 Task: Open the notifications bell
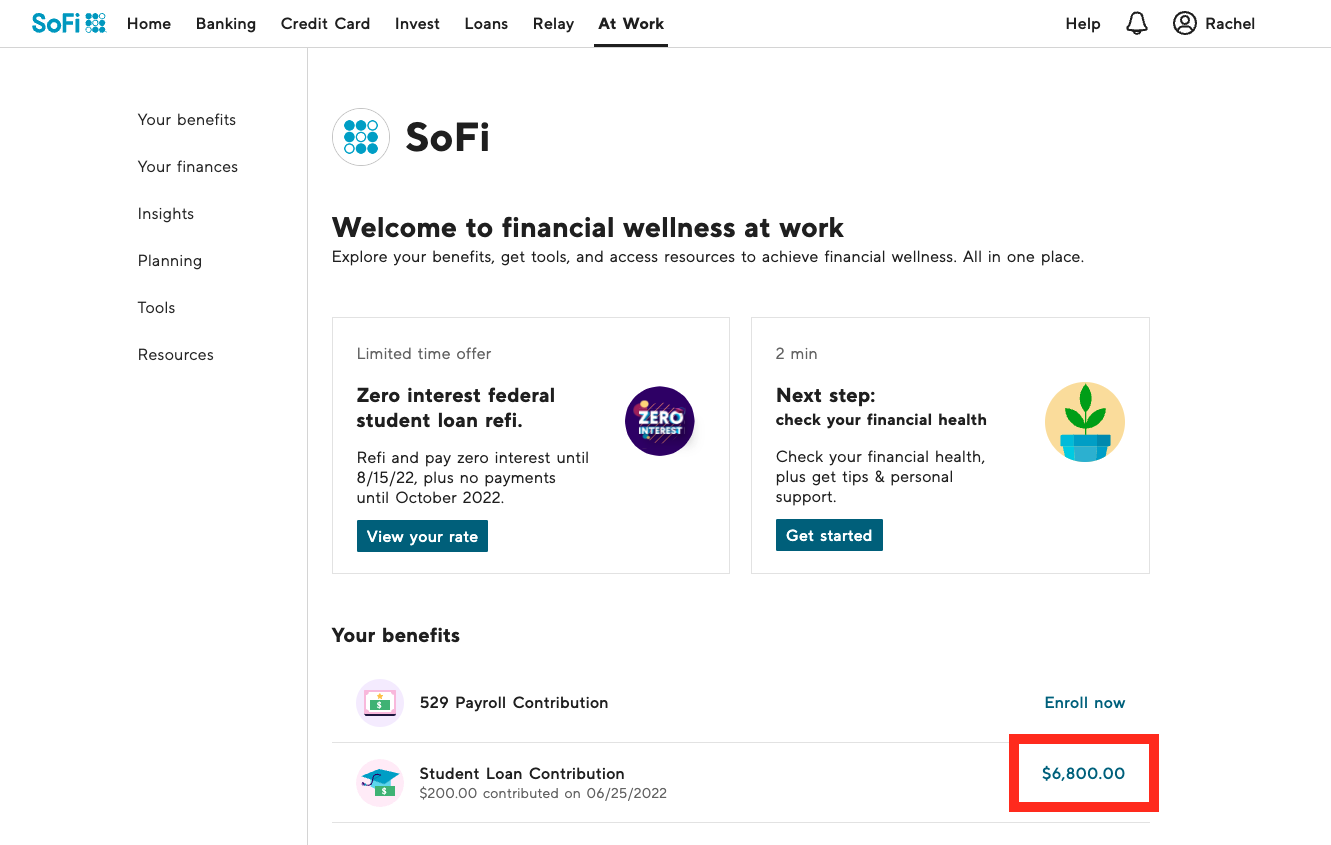pyautogui.click(x=1137, y=23)
